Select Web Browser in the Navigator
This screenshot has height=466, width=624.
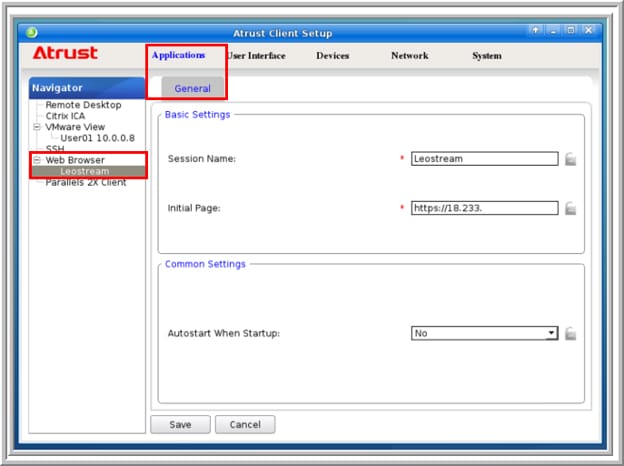(75, 160)
